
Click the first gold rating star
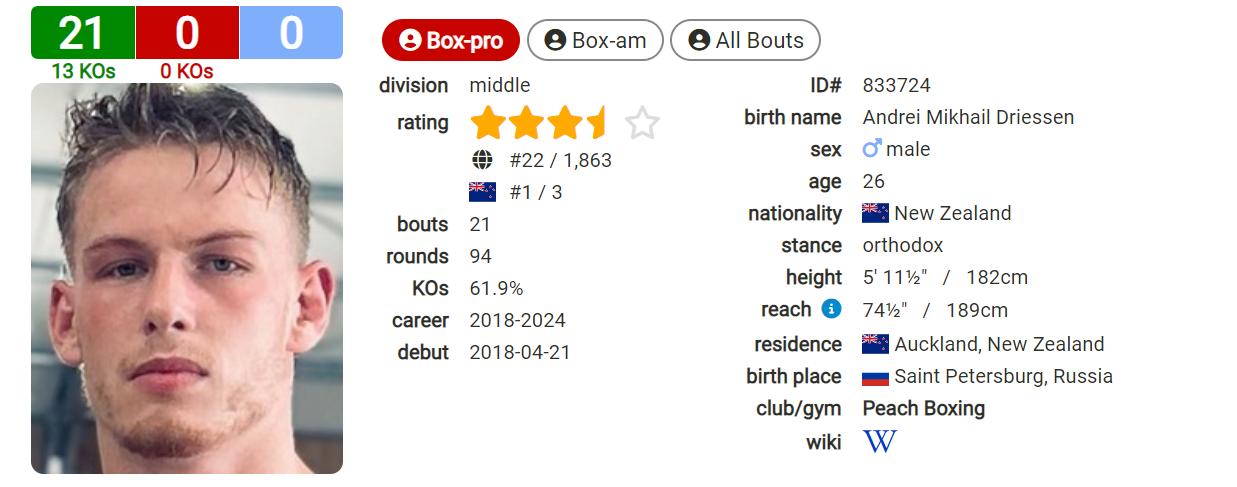[x=488, y=124]
